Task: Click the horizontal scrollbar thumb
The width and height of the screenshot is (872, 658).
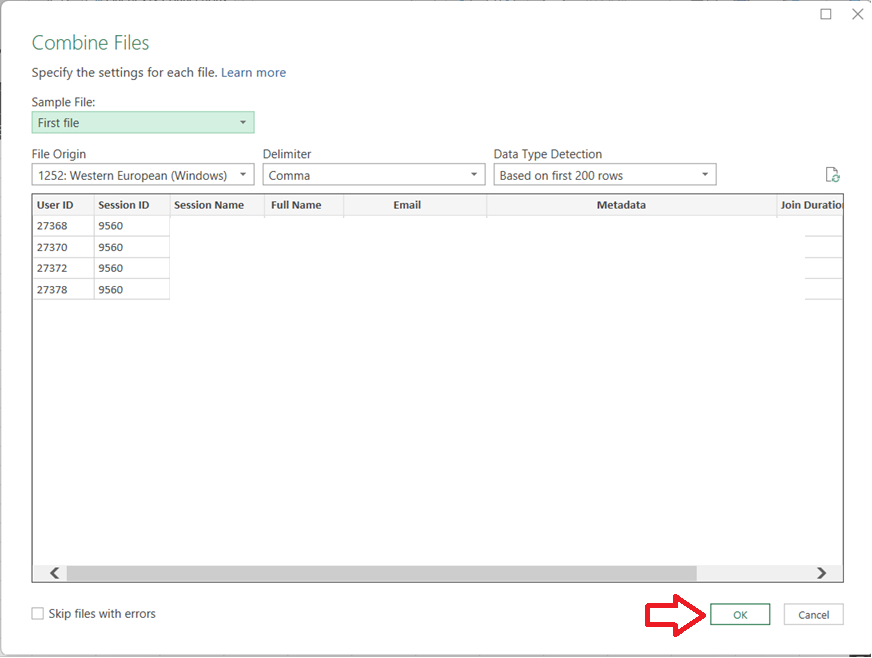Action: [380, 573]
